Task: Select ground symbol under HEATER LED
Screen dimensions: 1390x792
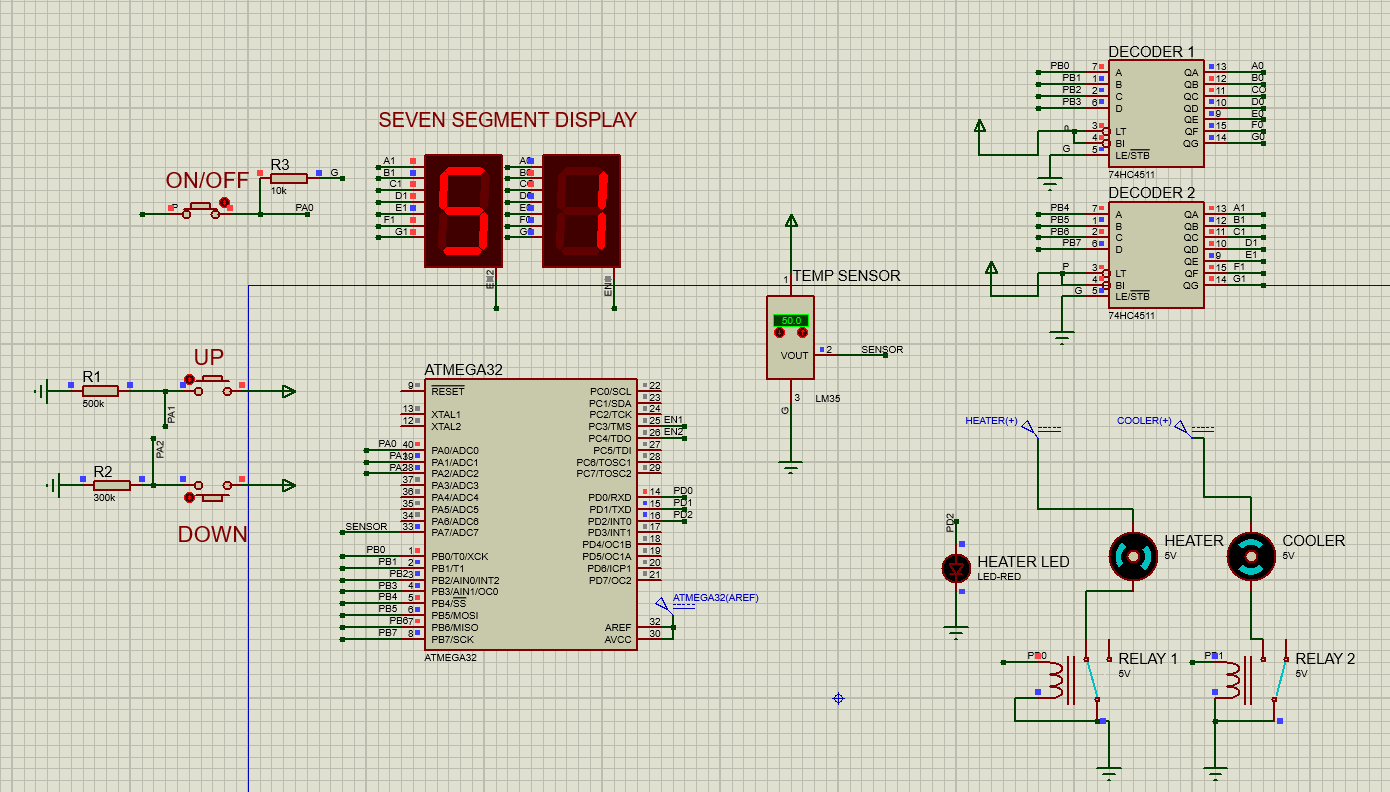Action: point(957,631)
